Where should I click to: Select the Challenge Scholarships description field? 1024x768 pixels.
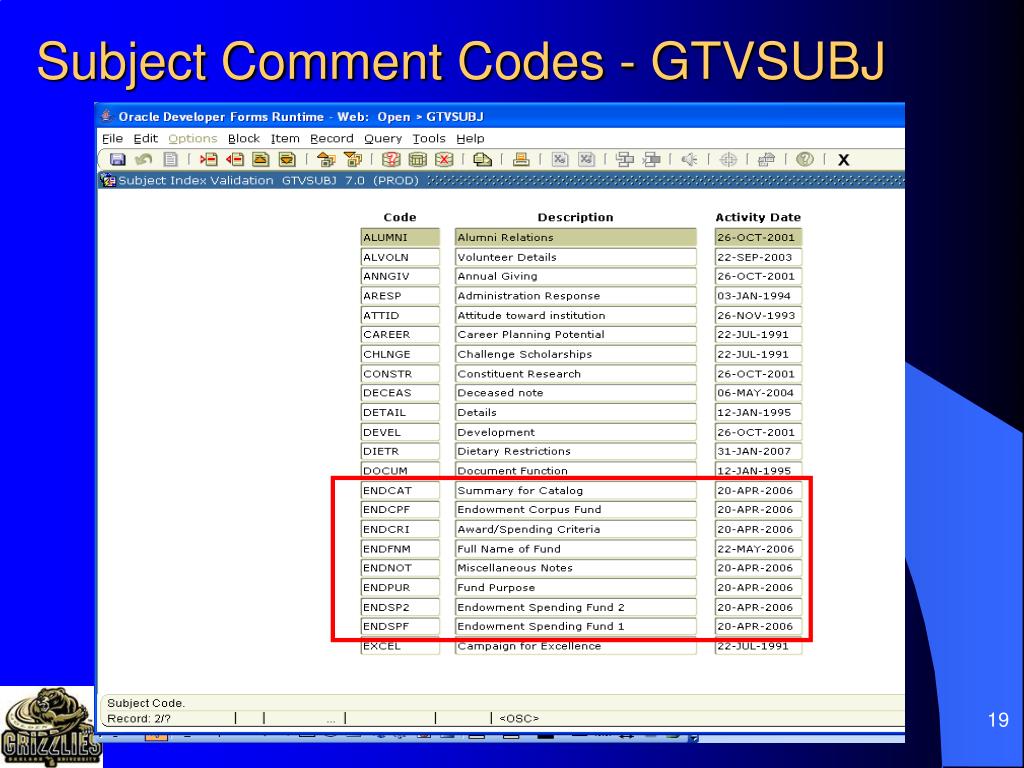point(575,354)
